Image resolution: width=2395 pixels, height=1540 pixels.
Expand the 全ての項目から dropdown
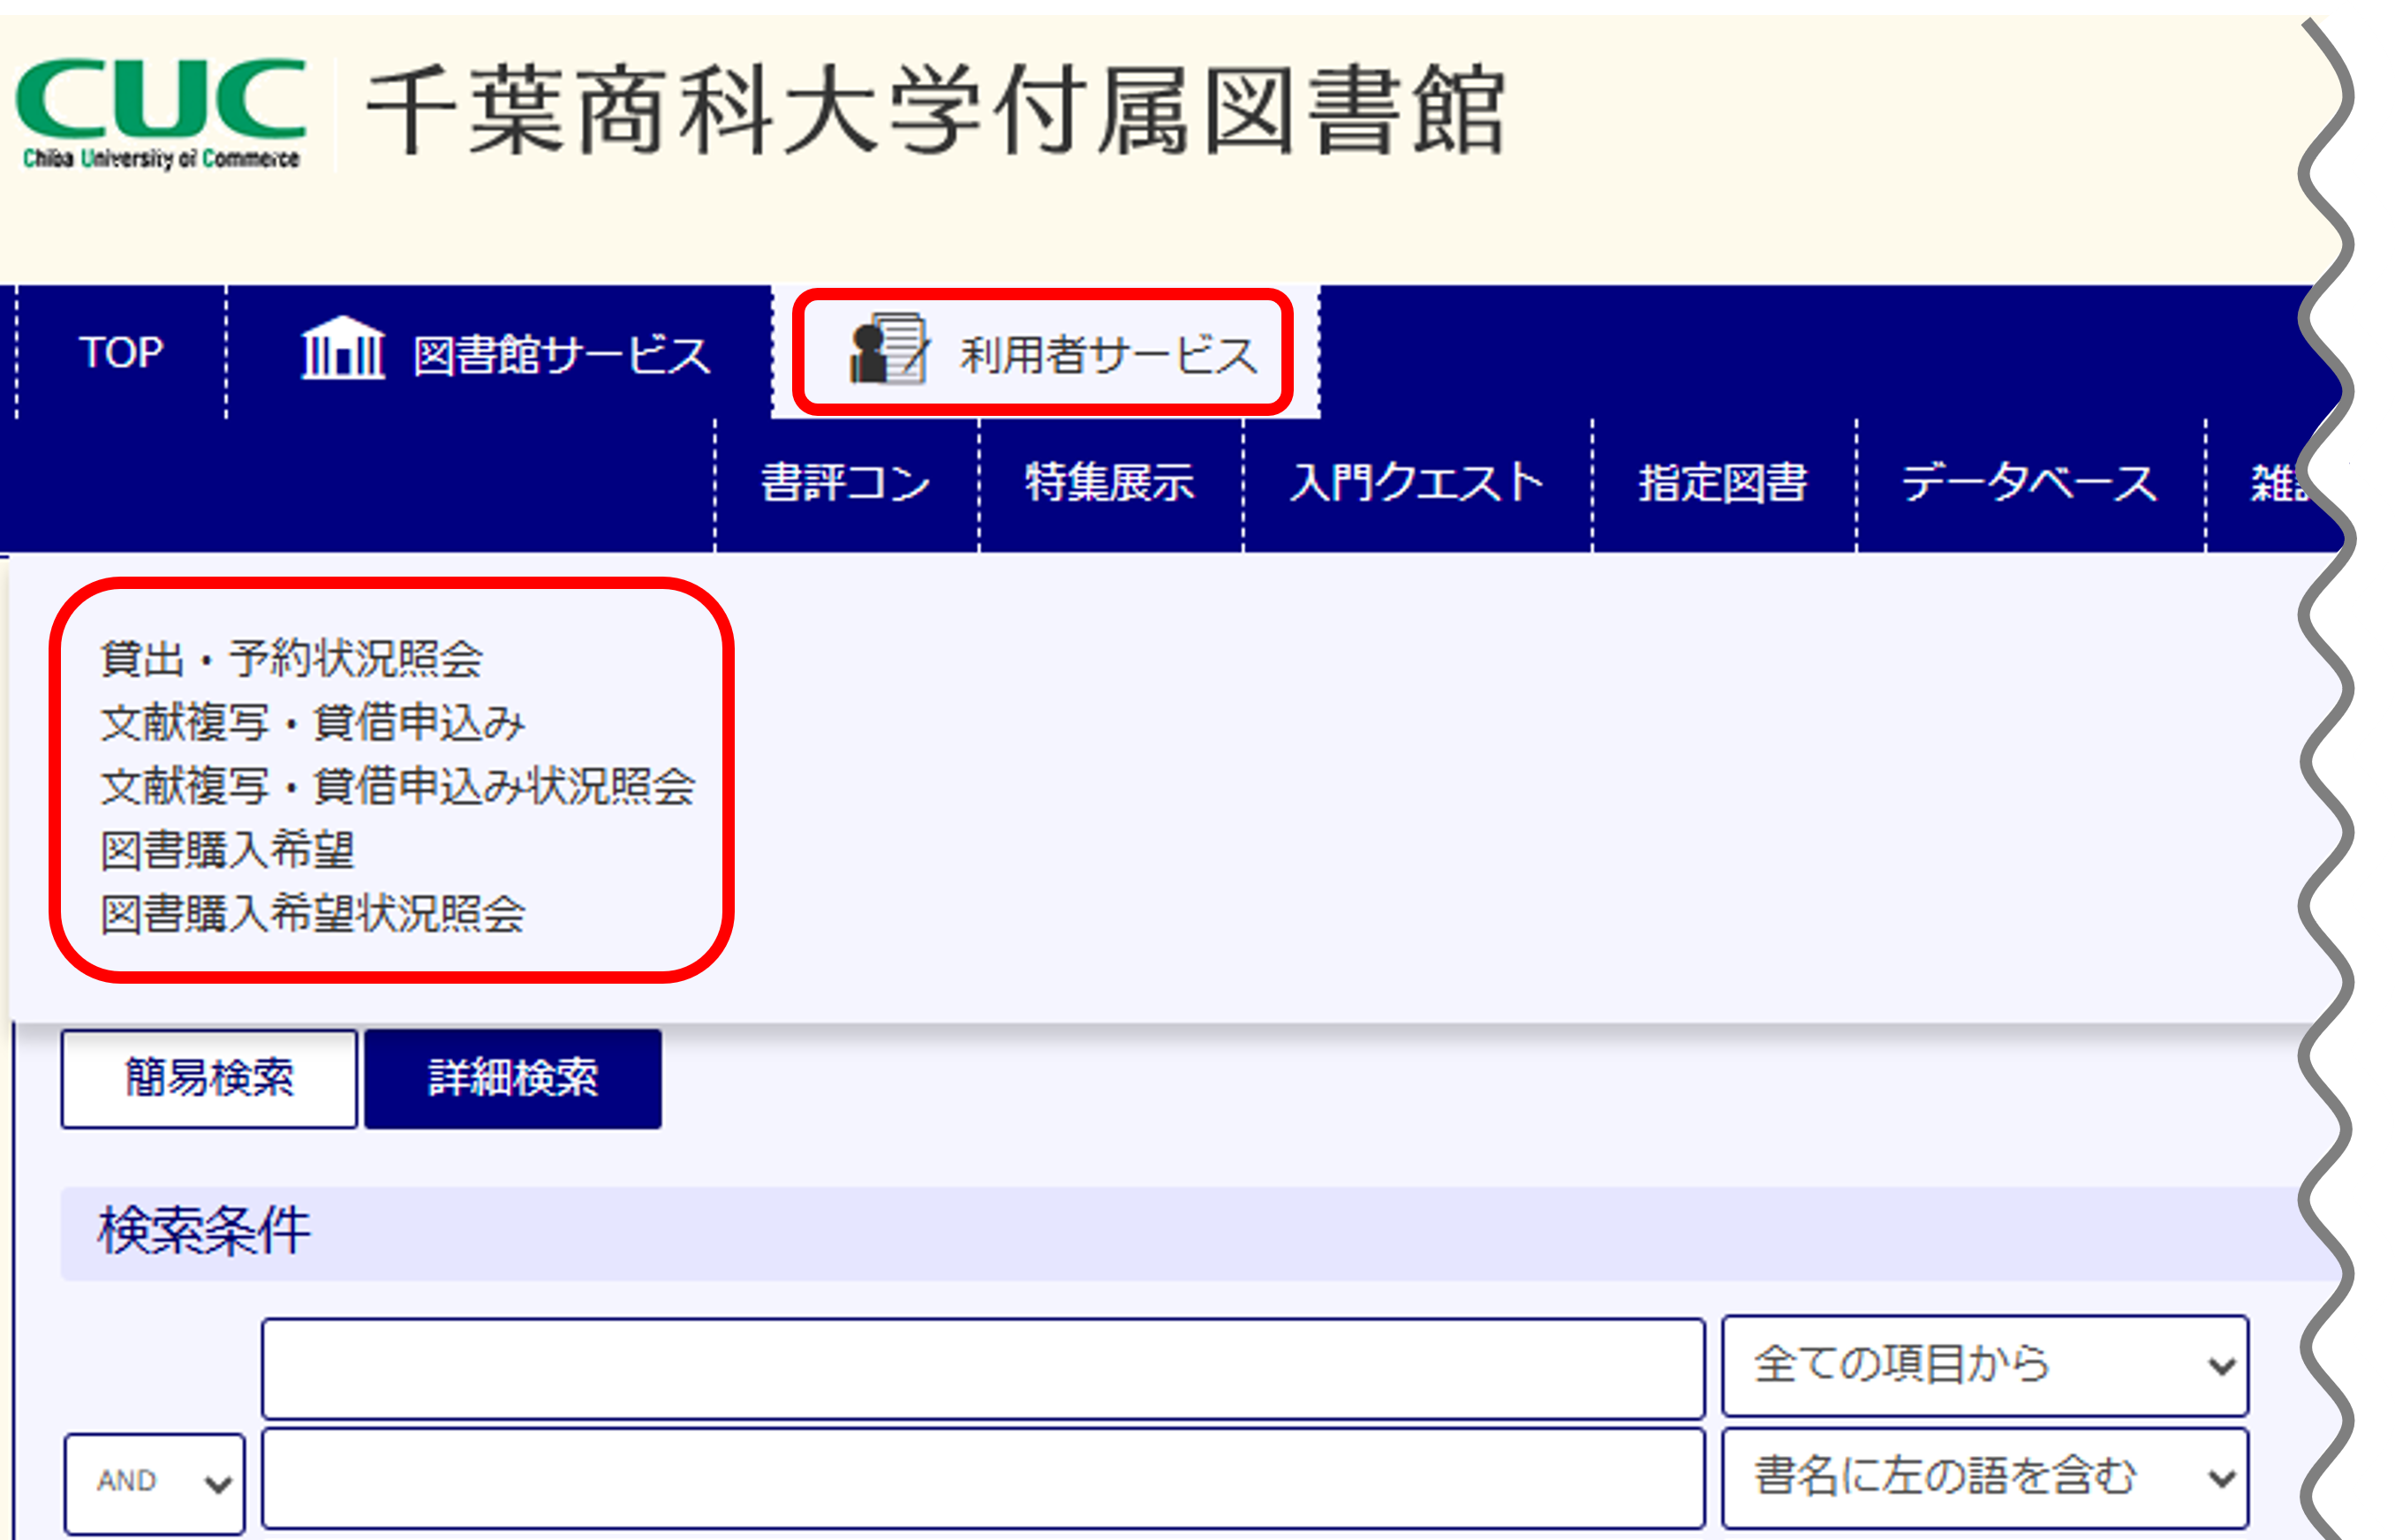1984,1365
